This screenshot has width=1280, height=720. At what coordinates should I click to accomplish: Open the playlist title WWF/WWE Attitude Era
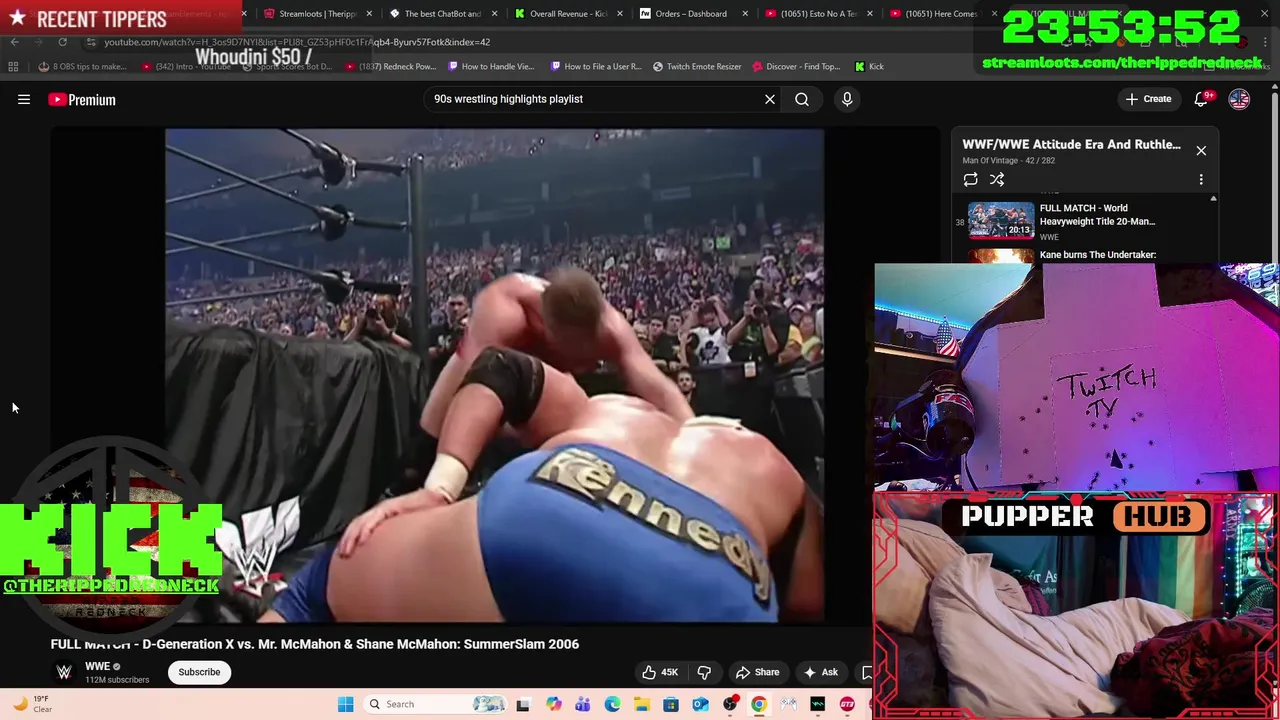pyautogui.click(x=1071, y=144)
